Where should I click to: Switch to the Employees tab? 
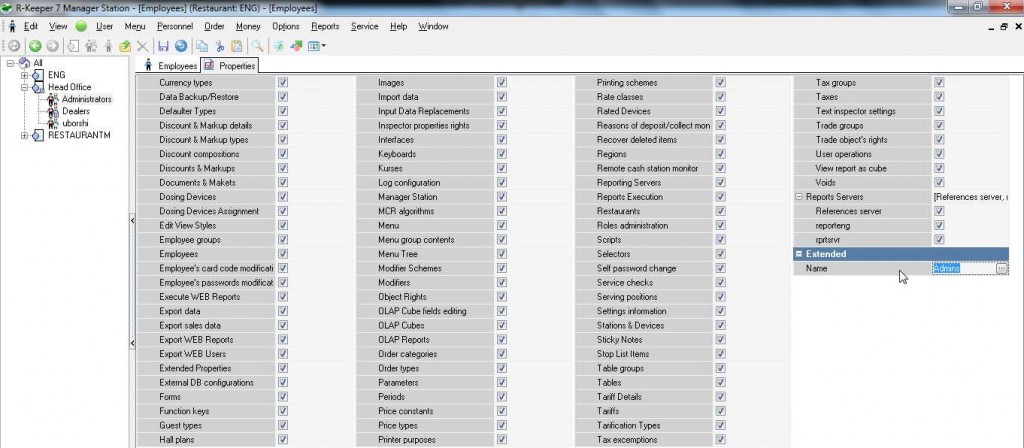point(170,66)
